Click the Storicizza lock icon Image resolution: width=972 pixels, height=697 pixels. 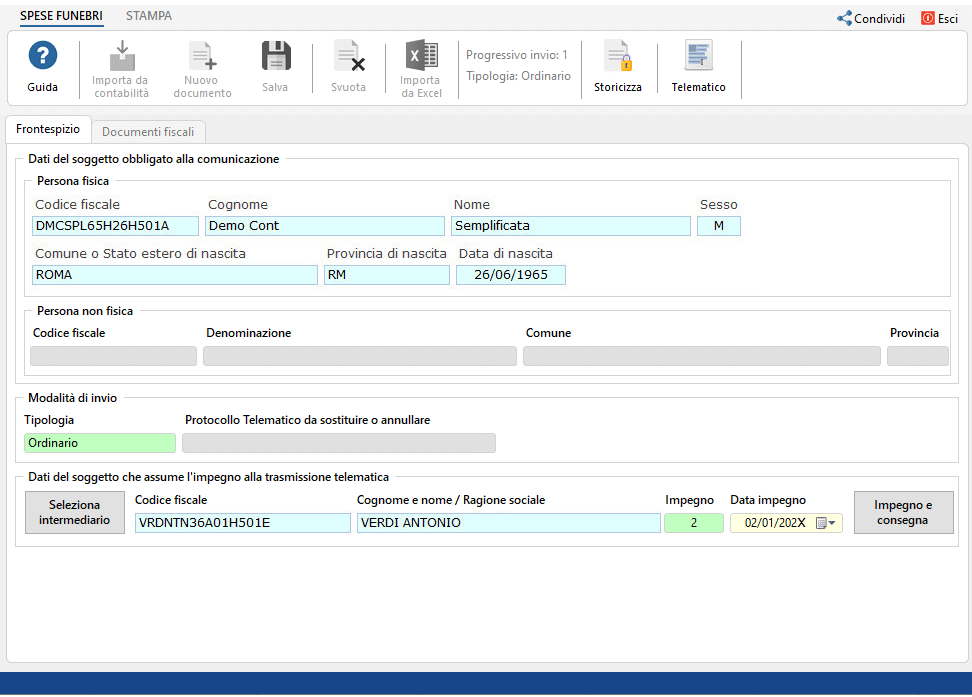click(617, 56)
